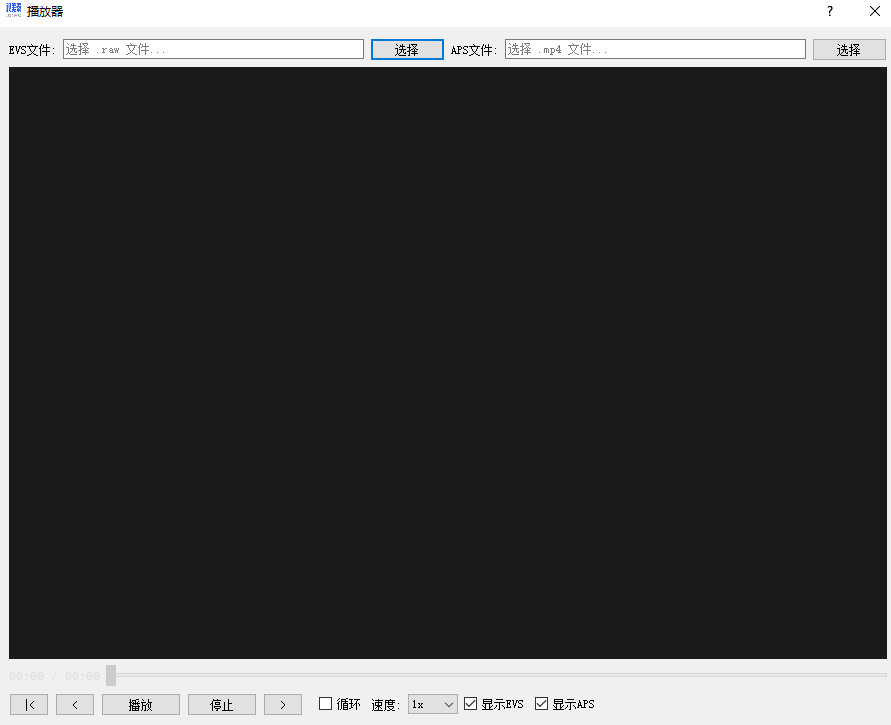Click the EVS文件 label

coord(32,50)
